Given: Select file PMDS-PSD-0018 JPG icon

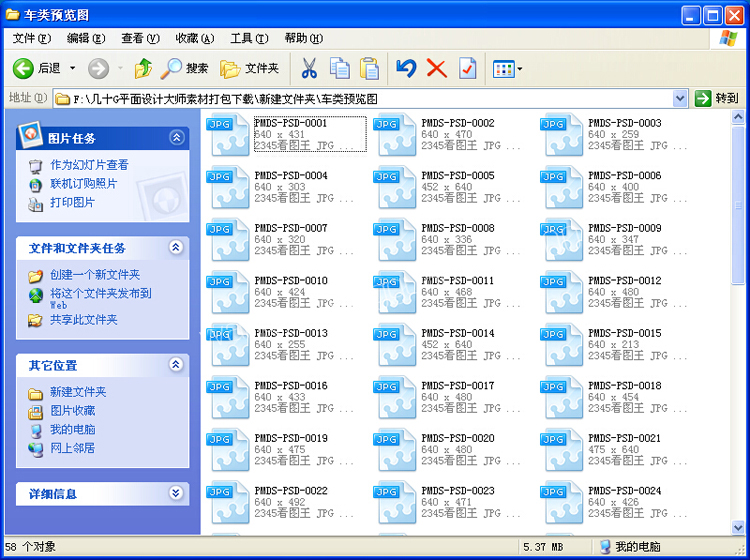Looking at the screenshot, I should point(562,397).
